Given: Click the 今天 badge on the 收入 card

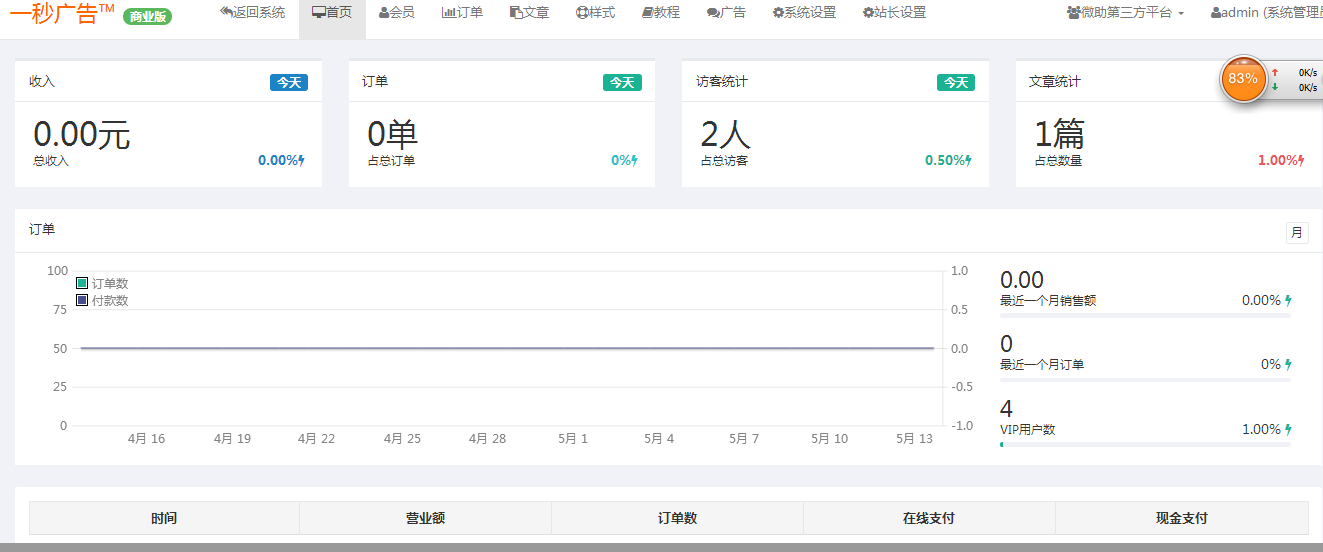Looking at the screenshot, I should [289, 82].
